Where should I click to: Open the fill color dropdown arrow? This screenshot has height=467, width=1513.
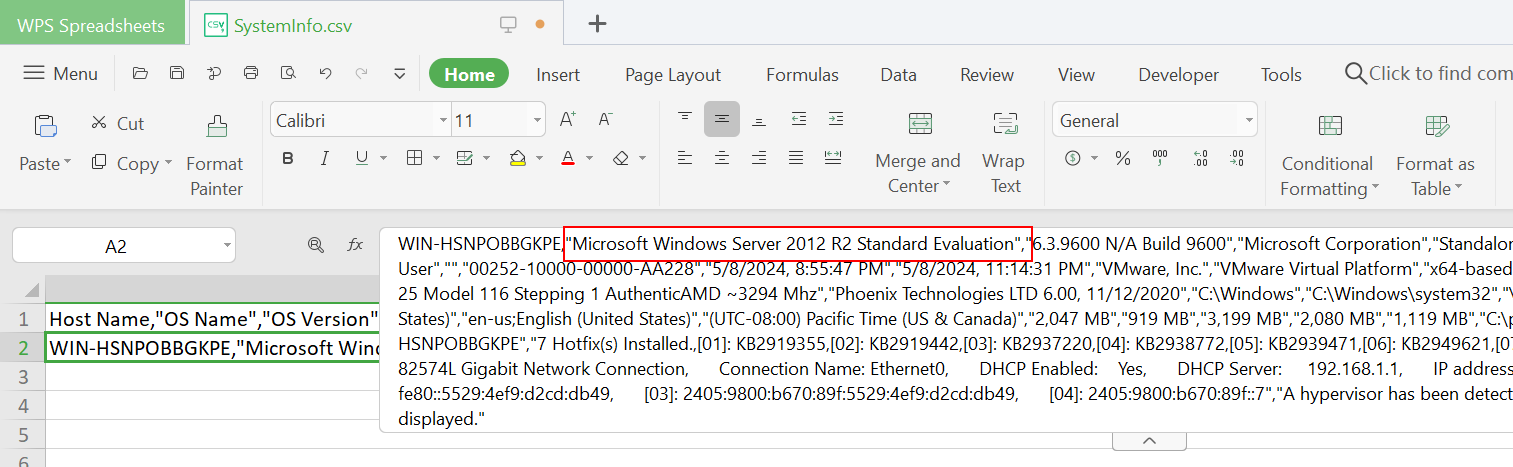(x=540, y=158)
